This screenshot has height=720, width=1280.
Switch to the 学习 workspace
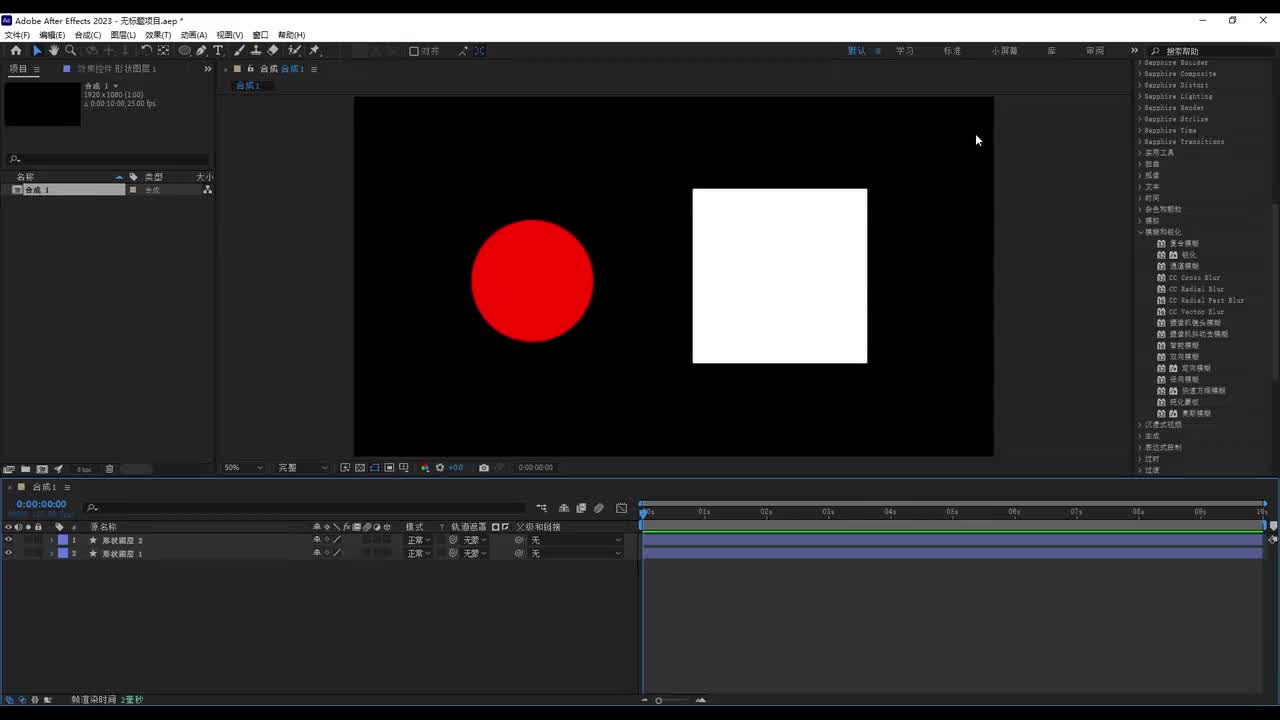pyautogui.click(x=905, y=51)
